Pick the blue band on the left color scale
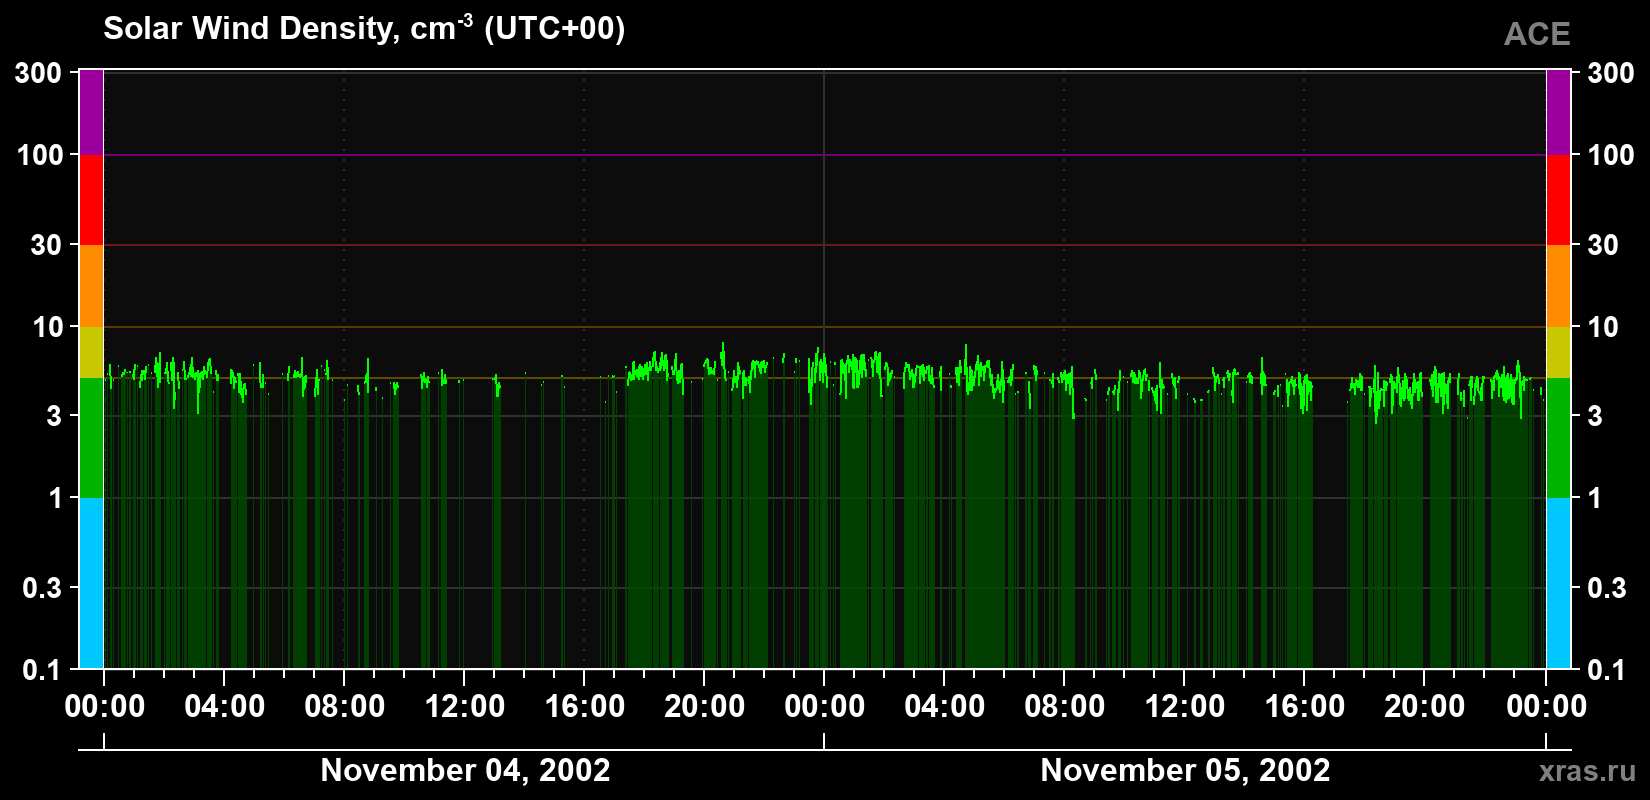 pos(91,583)
